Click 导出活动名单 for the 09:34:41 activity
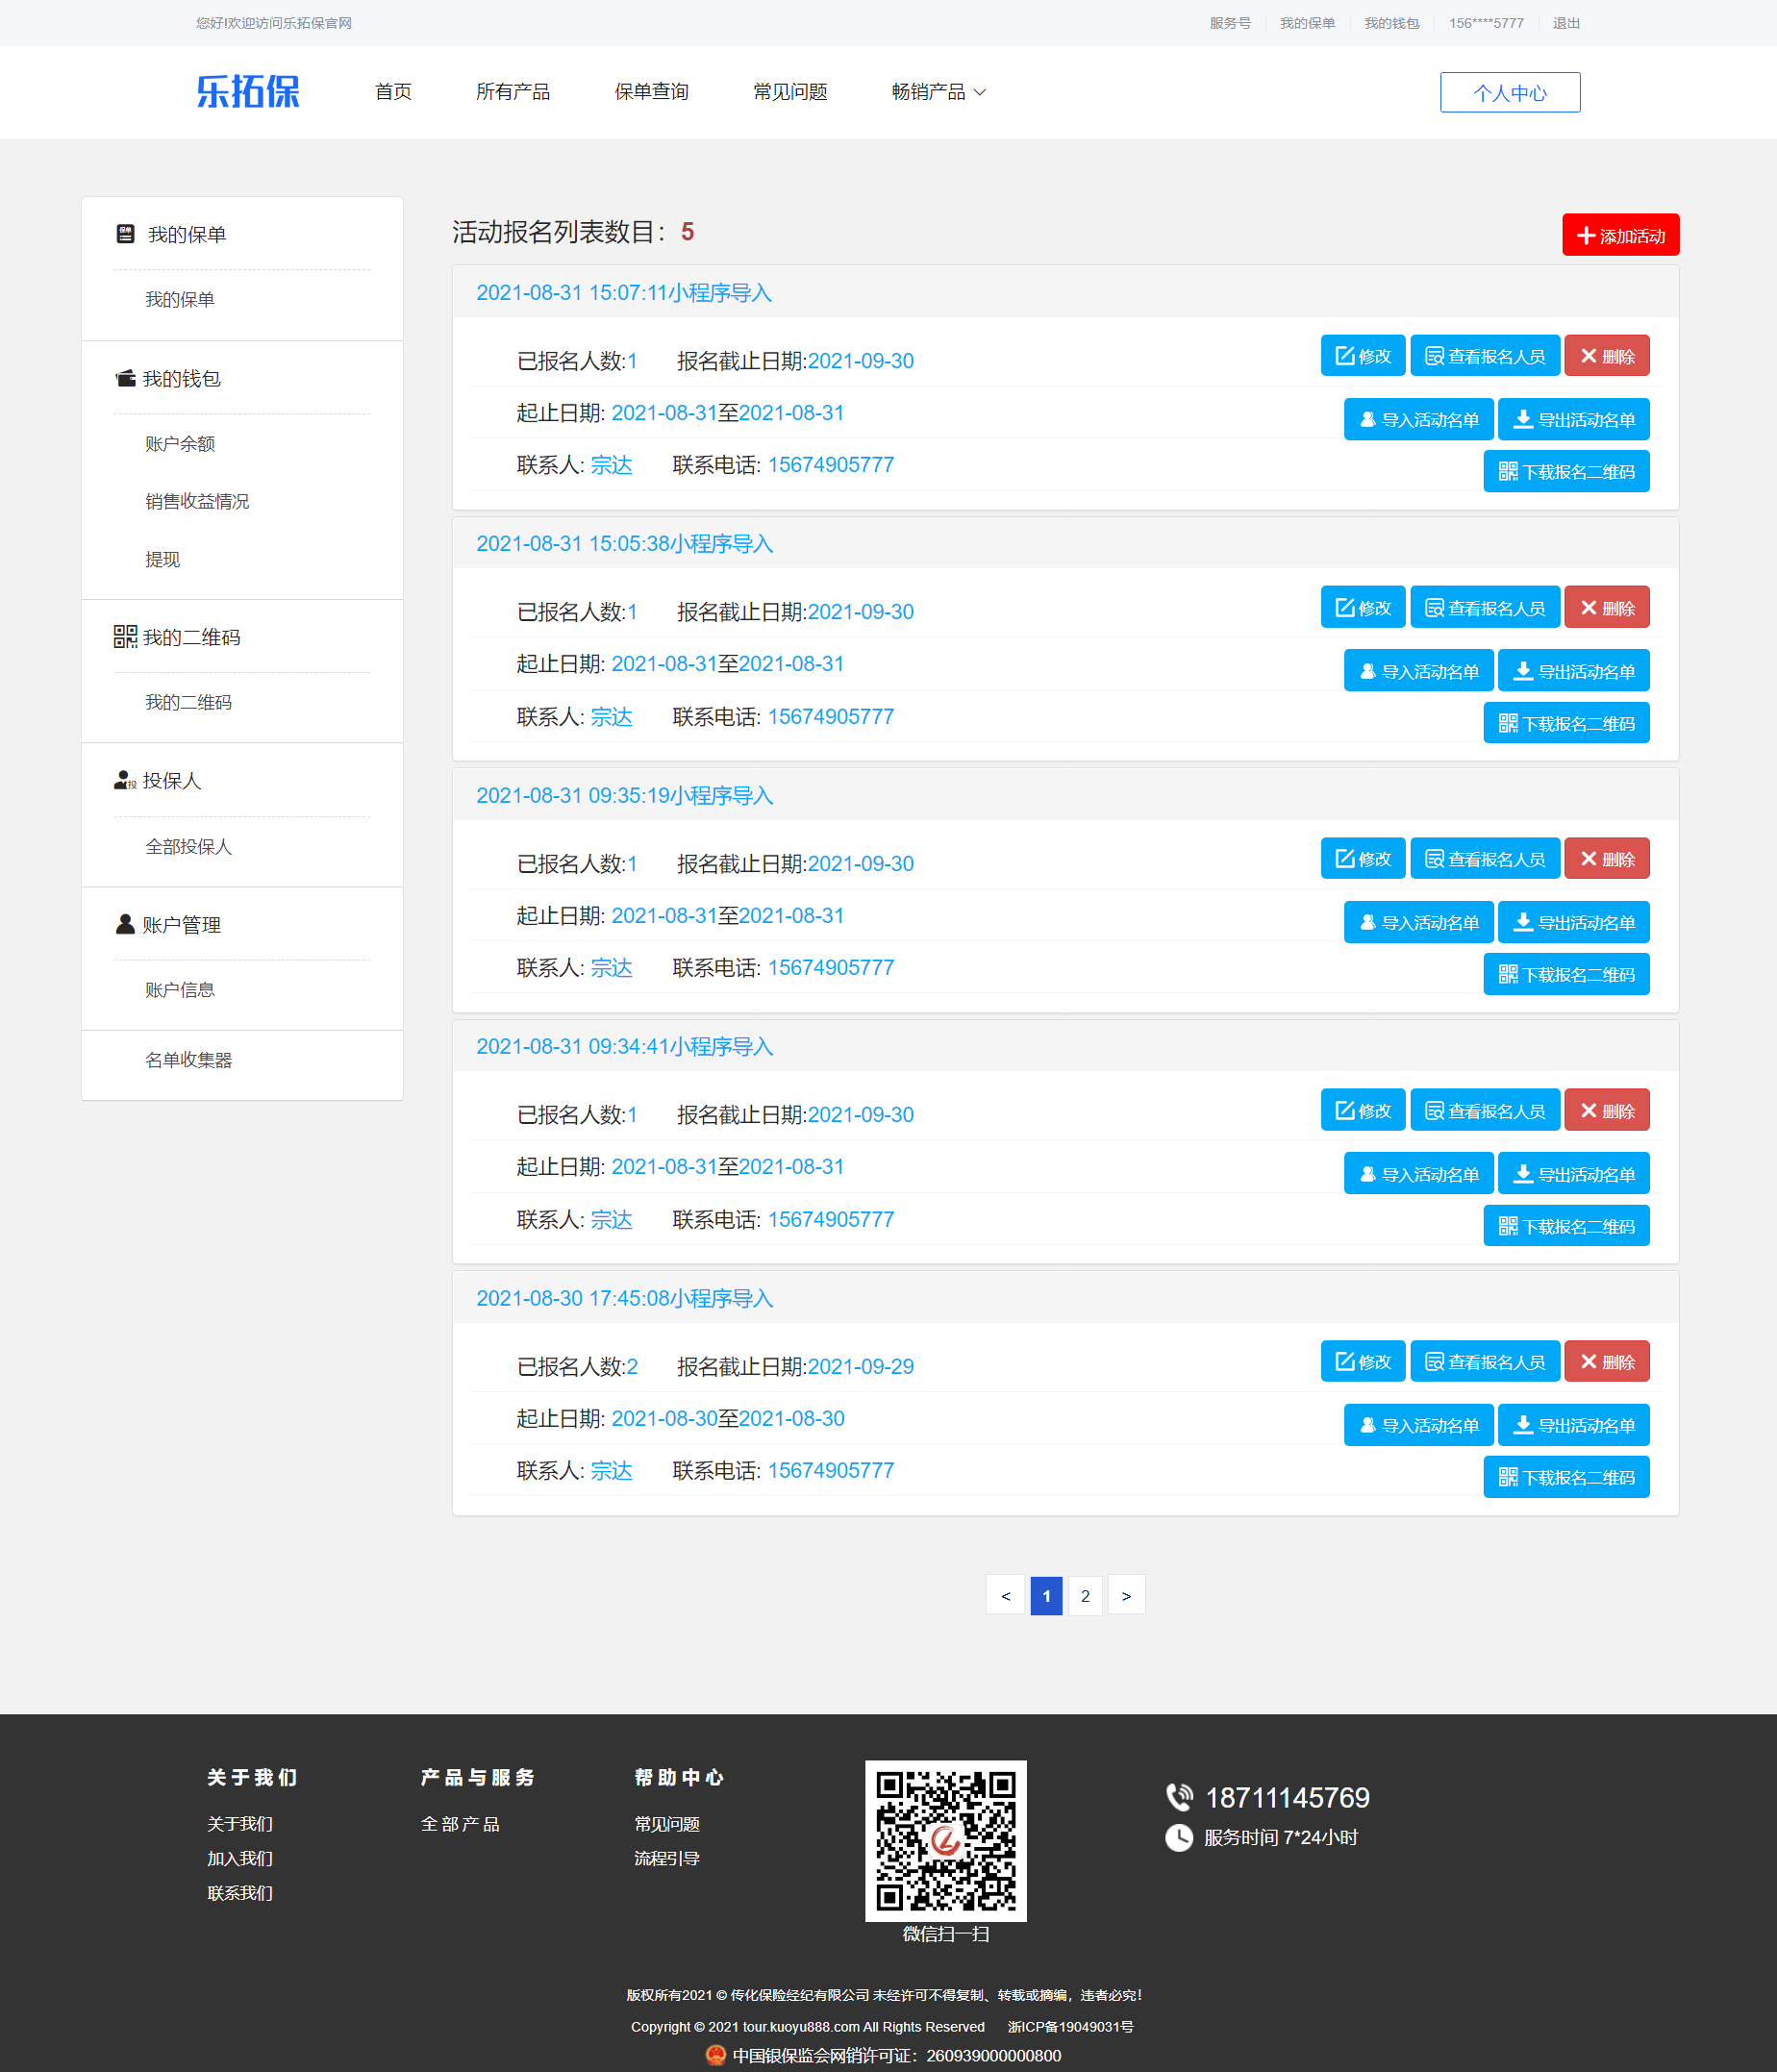The width and height of the screenshot is (1777, 2072). click(1574, 1174)
